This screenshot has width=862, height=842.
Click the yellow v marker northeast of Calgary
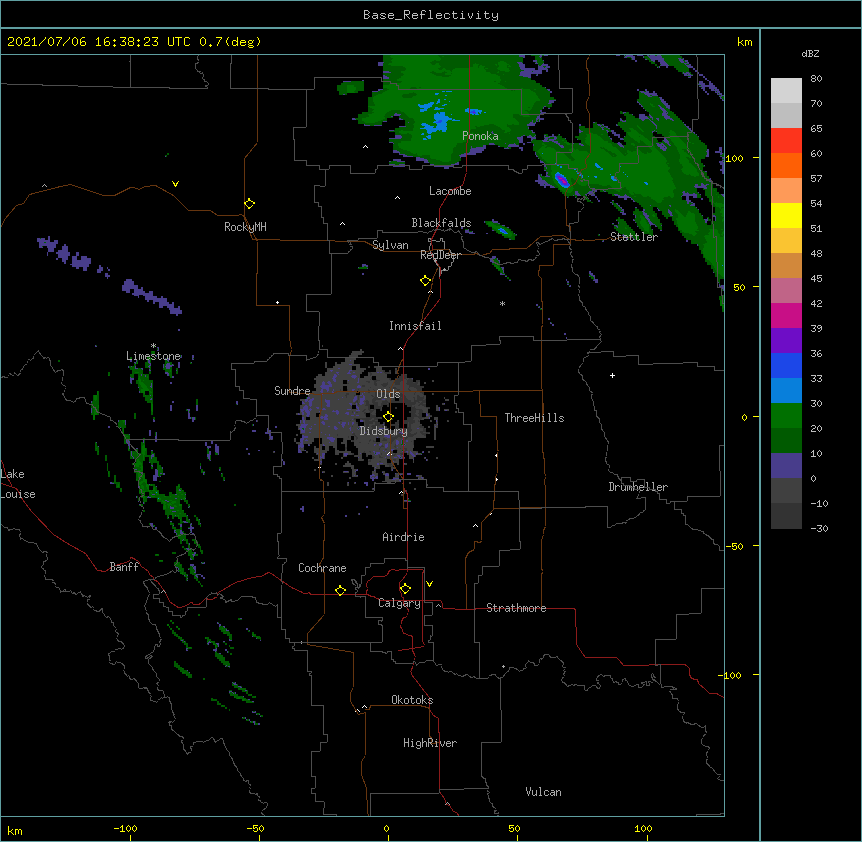click(x=429, y=584)
